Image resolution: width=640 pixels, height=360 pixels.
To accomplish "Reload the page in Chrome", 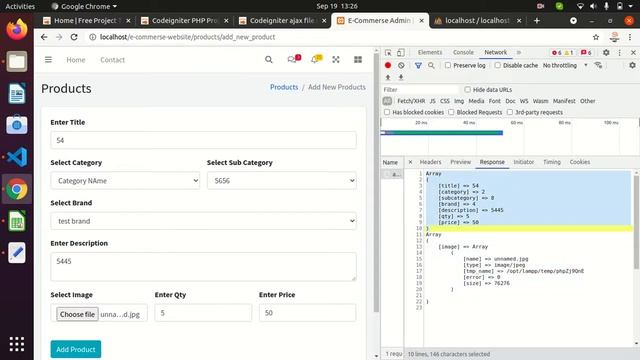I will (74, 37).
